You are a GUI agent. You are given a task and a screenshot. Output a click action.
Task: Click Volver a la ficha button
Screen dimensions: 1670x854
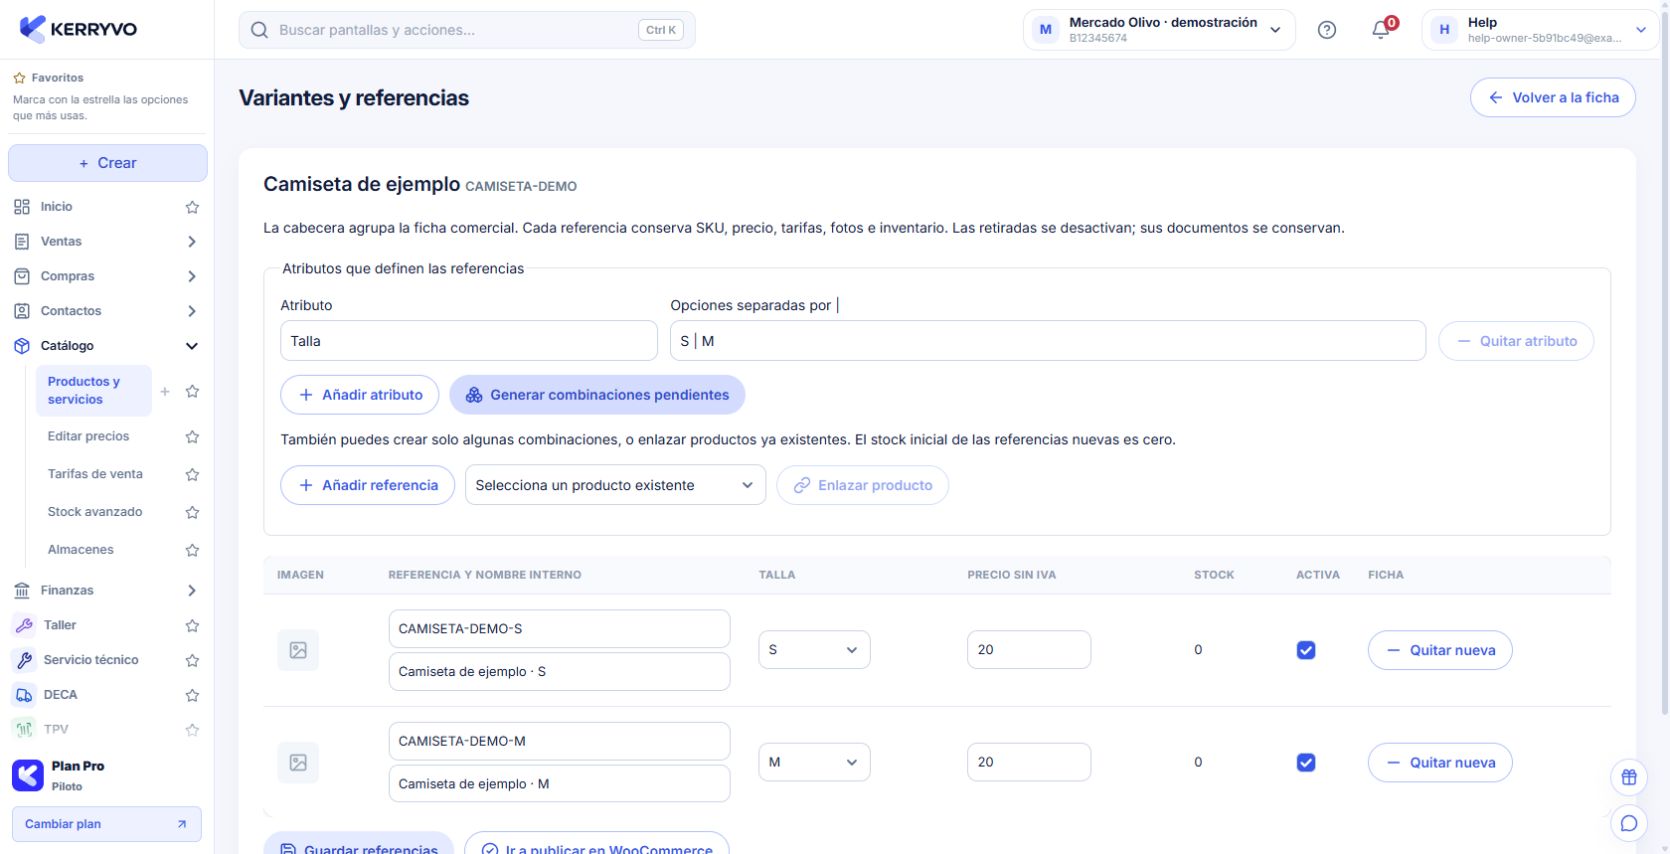[x=1553, y=97]
